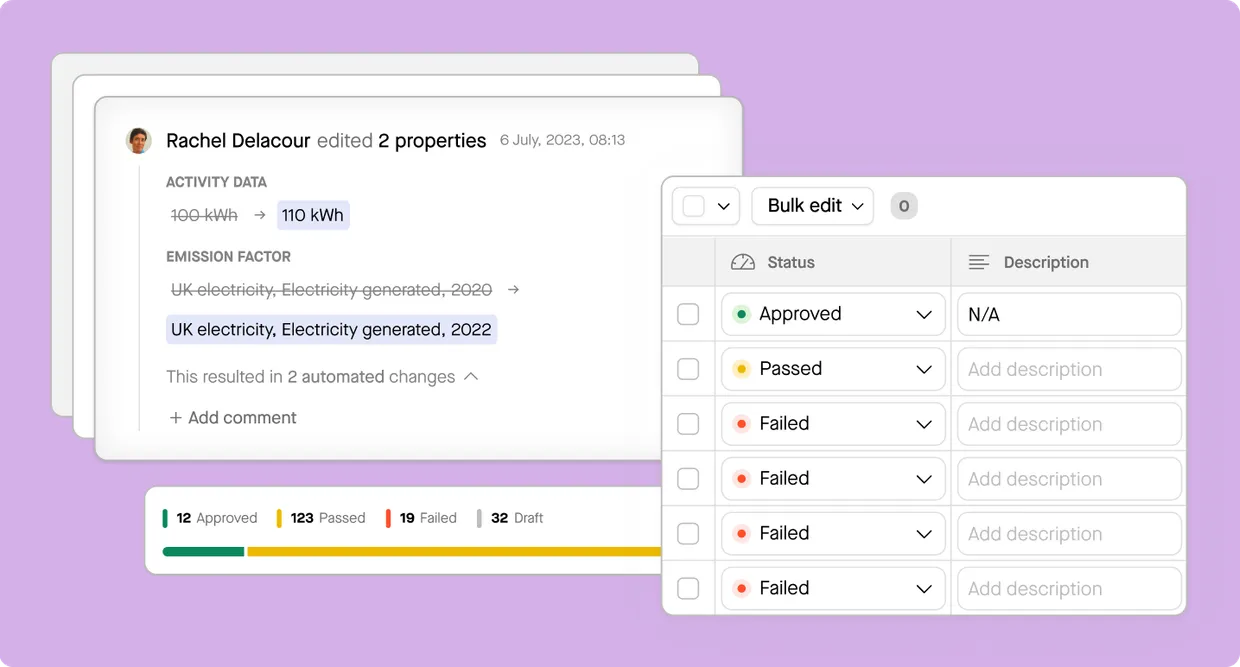
Task: Click the grey selected-count badge showing 0
Action: [x=903, y=206]
